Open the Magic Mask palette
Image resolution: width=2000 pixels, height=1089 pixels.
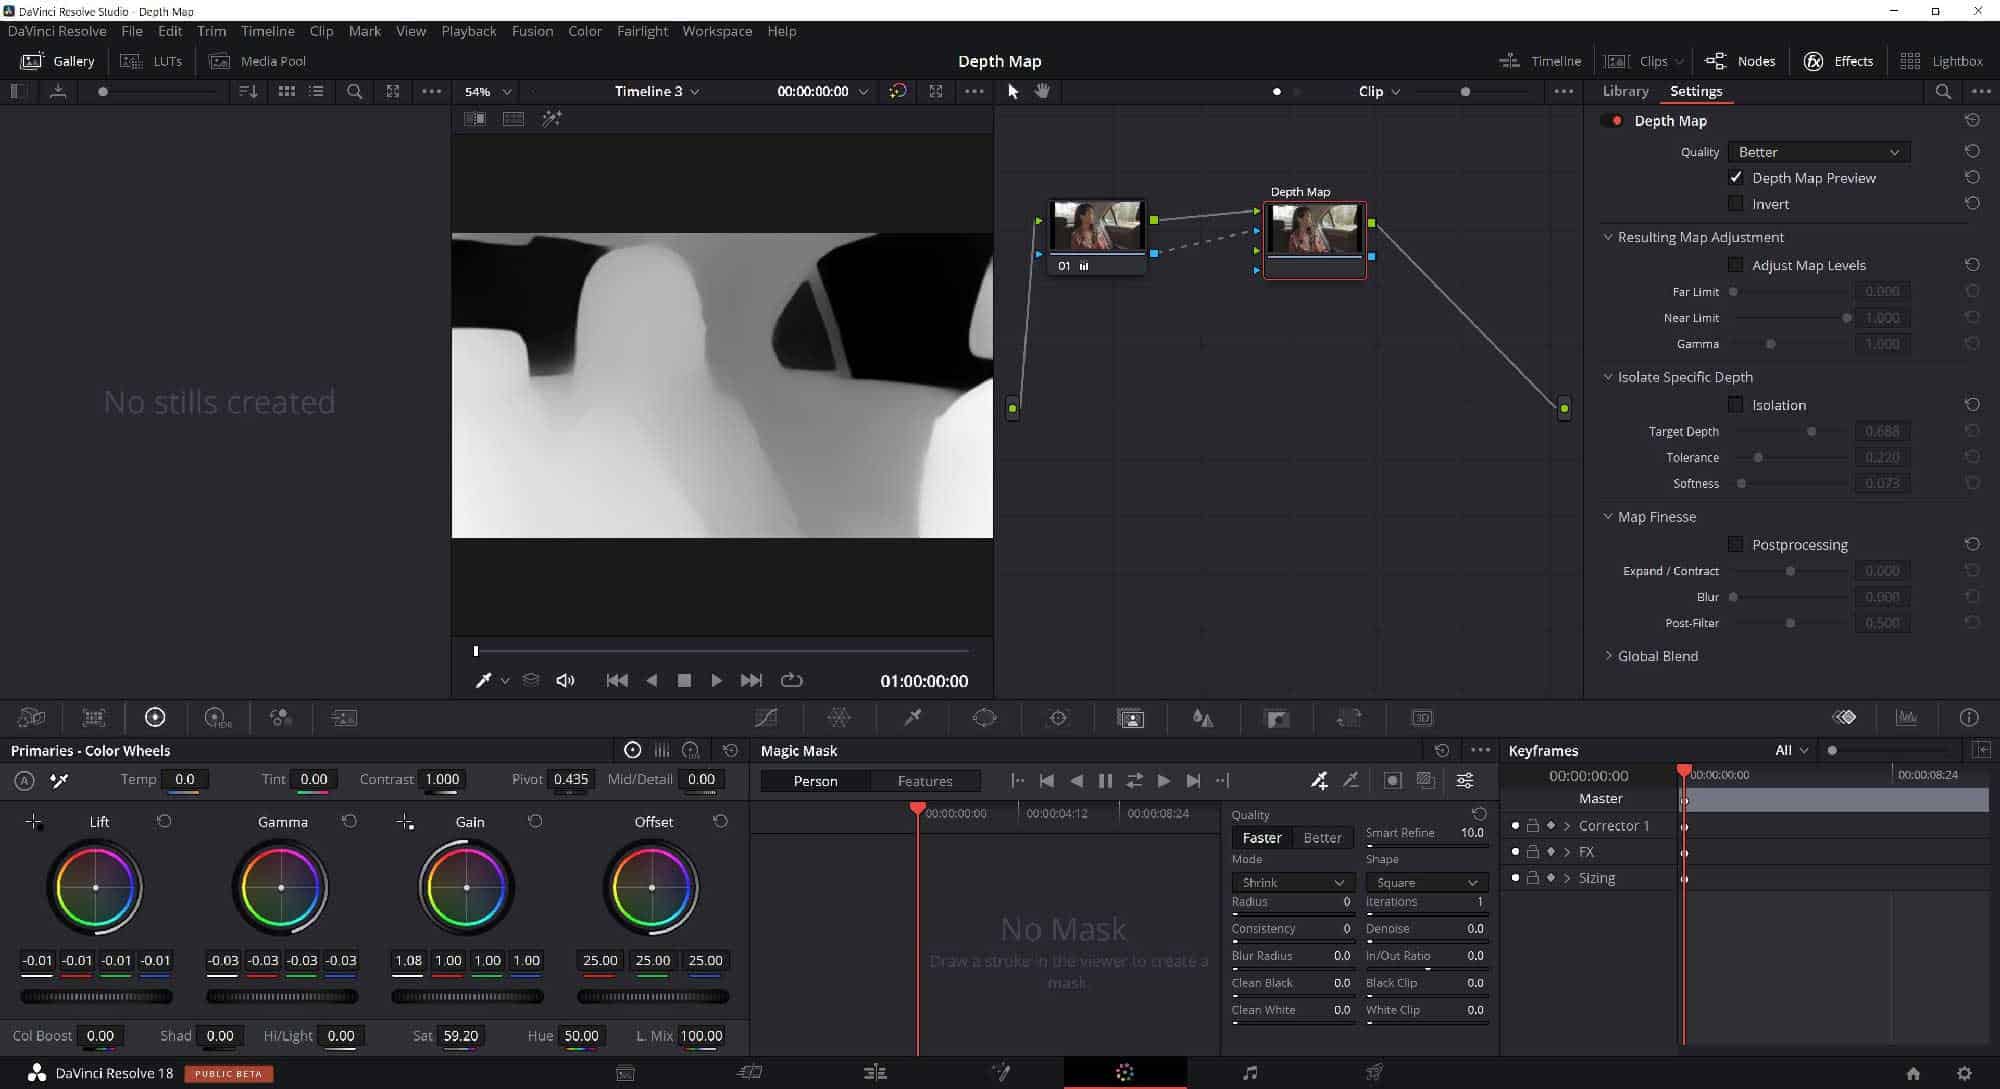[1131, 718]
